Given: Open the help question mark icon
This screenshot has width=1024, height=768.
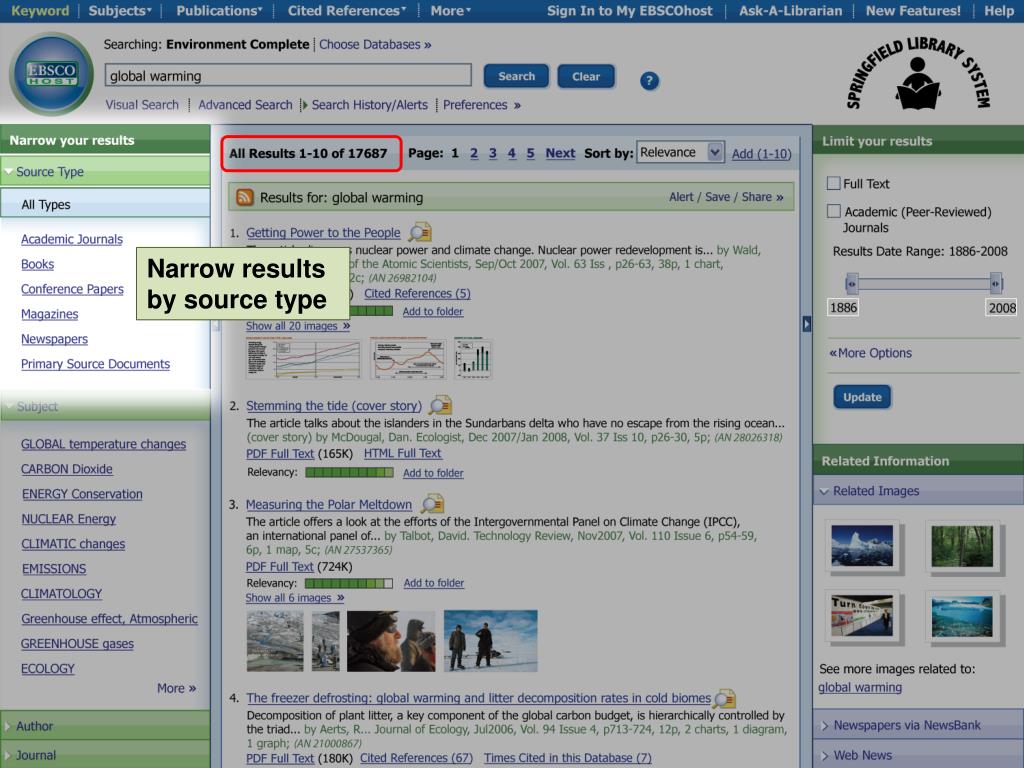Looking at the screenshot, I should click(x=648, y=80).
